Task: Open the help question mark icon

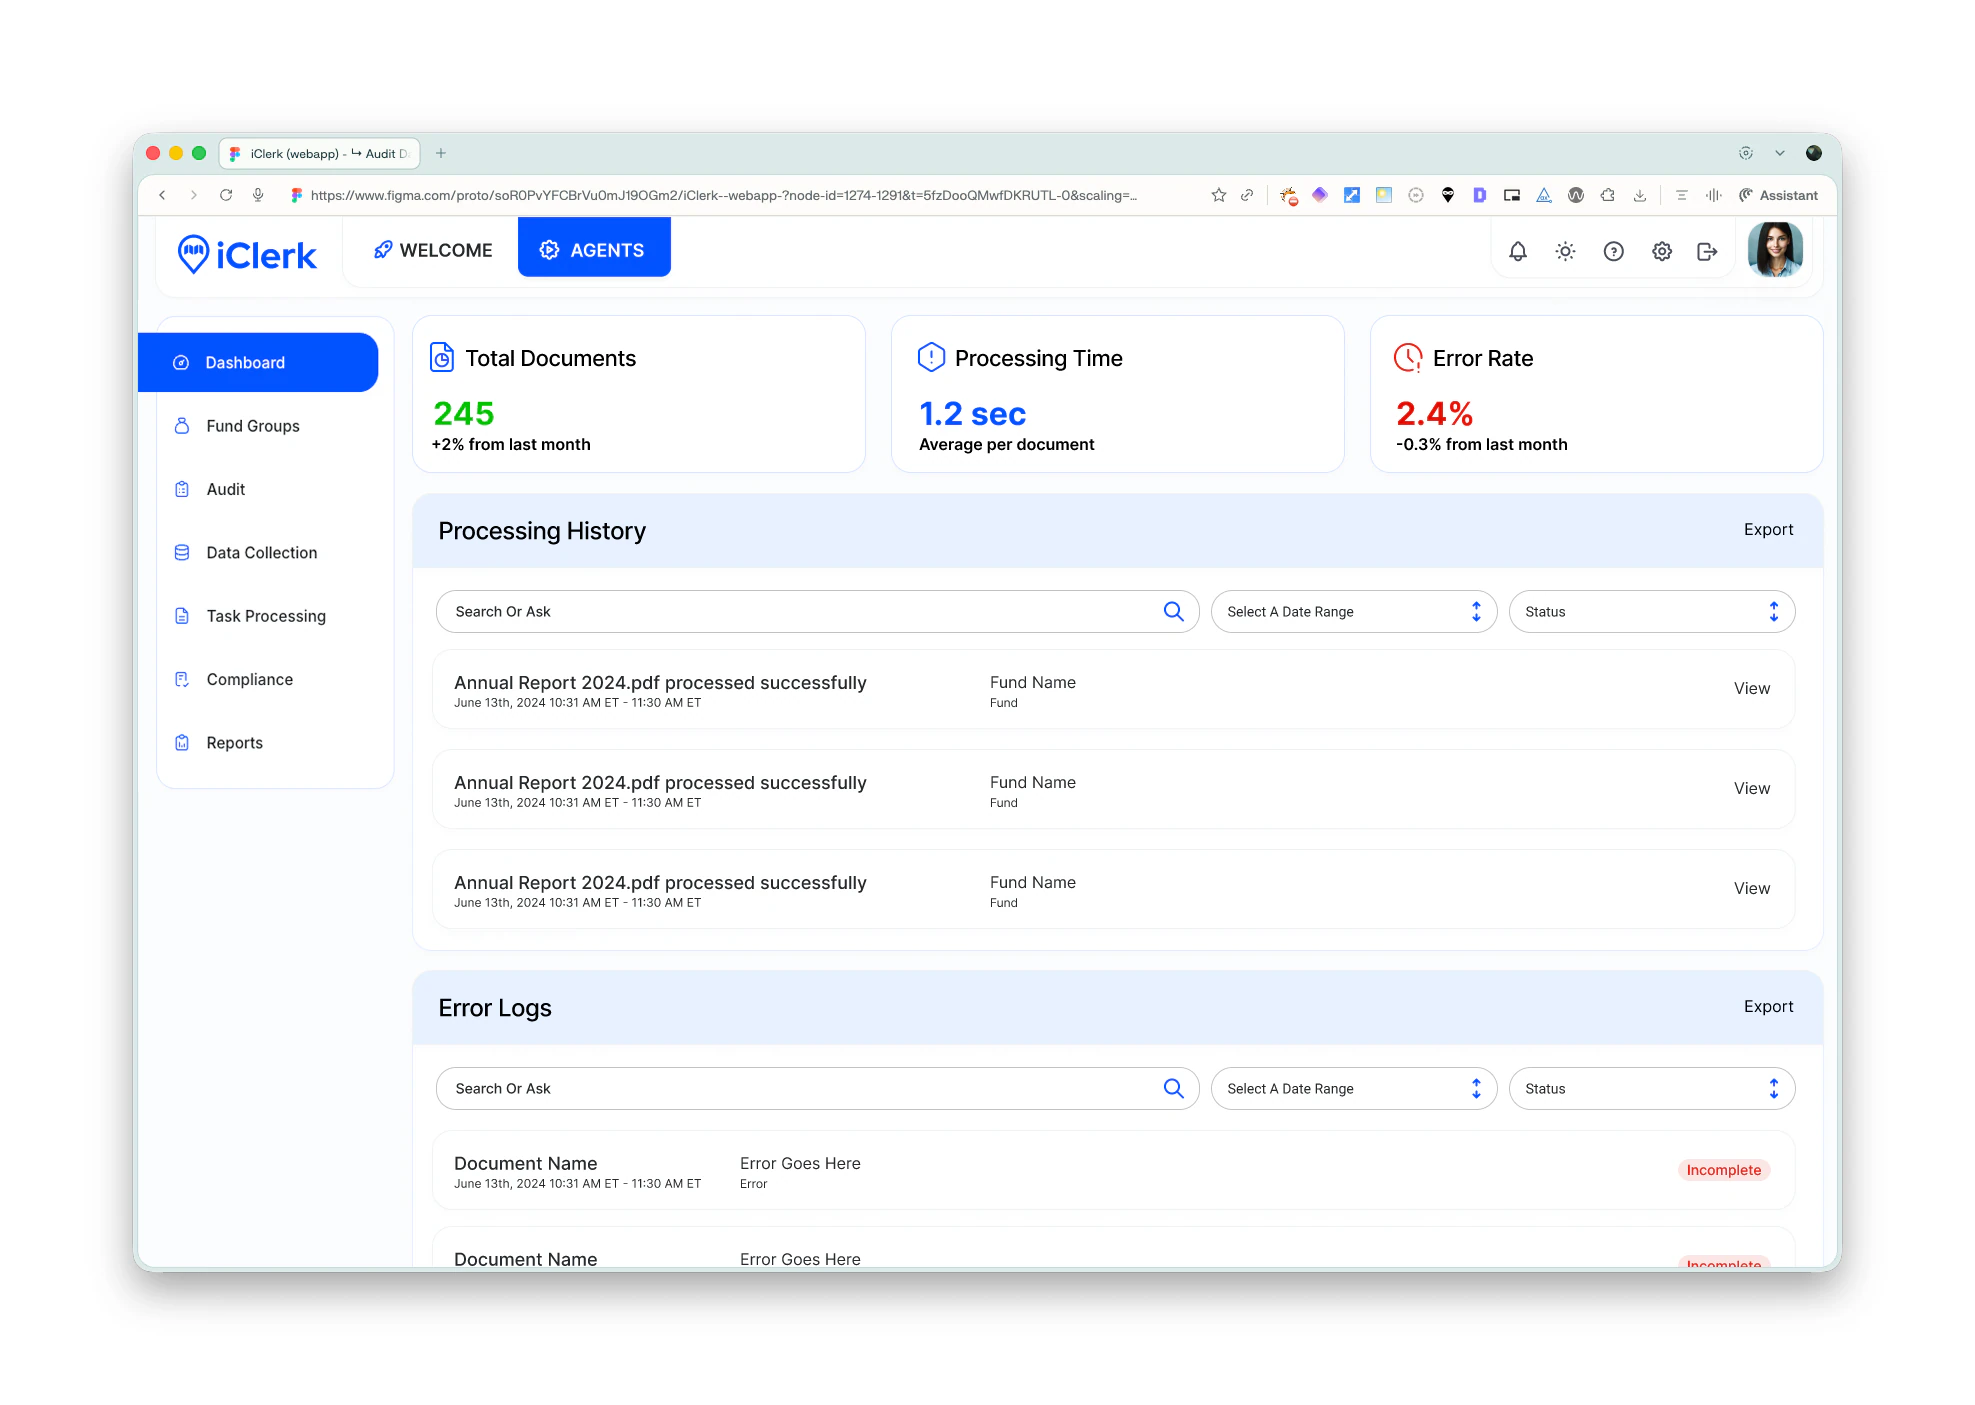Action: tap(1613, 251)
